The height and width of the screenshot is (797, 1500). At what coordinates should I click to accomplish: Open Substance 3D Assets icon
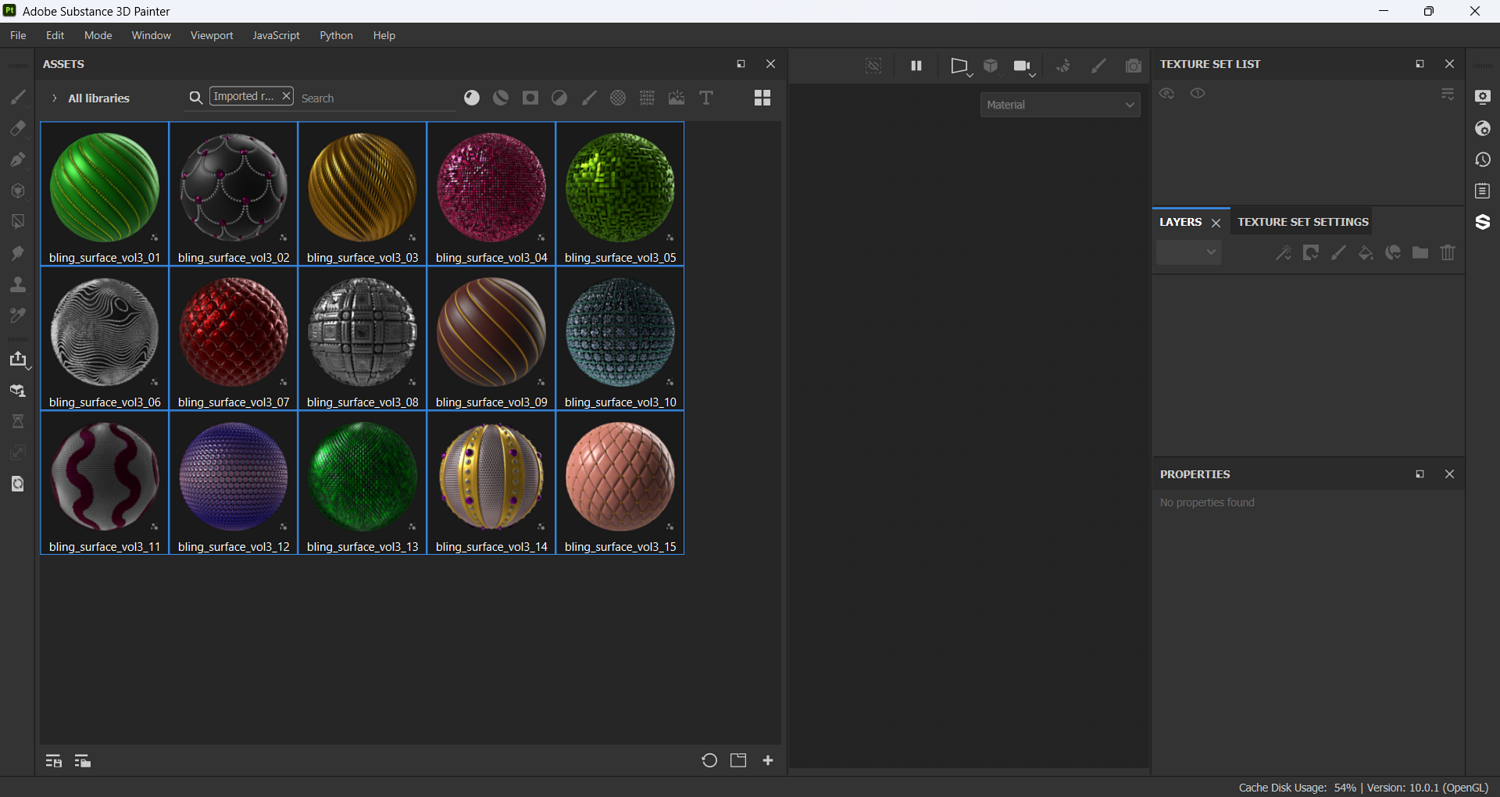(1483, 221)
